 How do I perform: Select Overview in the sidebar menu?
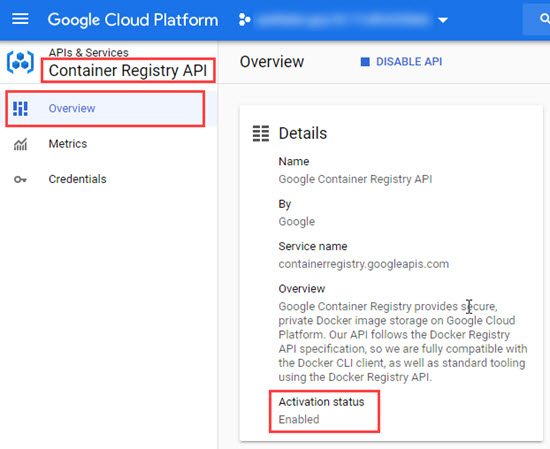(x=105, y=108)
